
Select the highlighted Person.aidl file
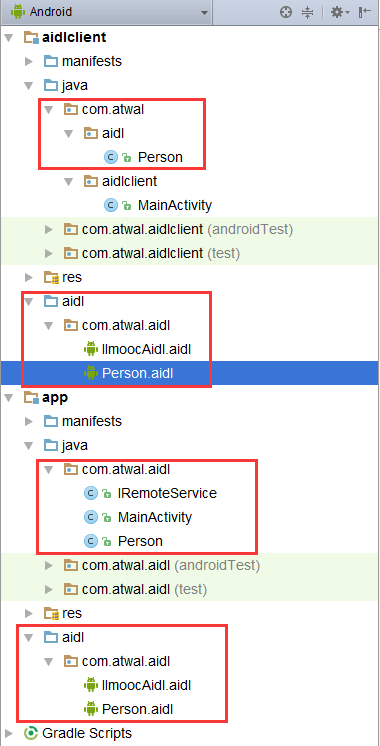coord(137,373)
